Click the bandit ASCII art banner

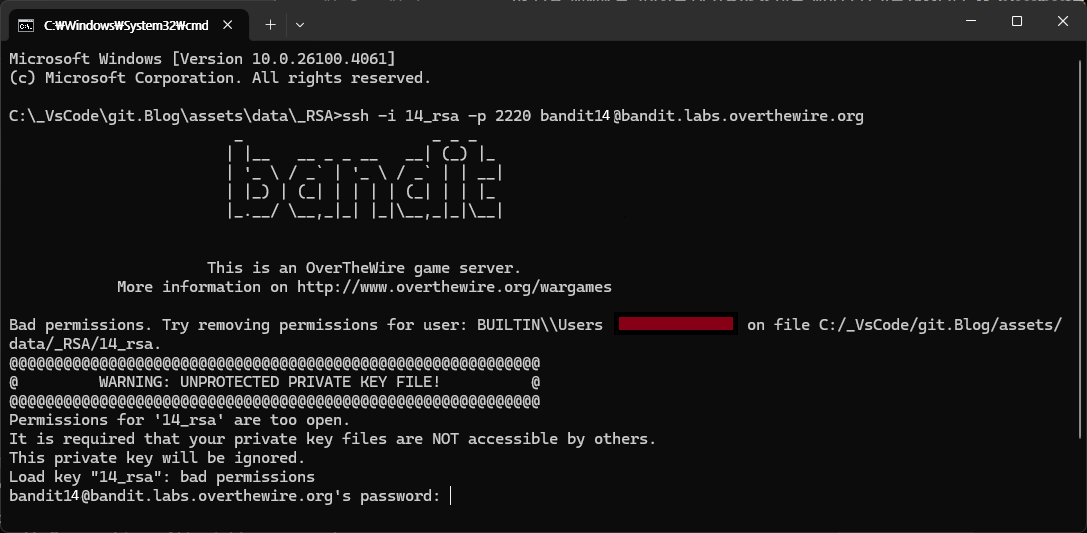coord(365,179)
